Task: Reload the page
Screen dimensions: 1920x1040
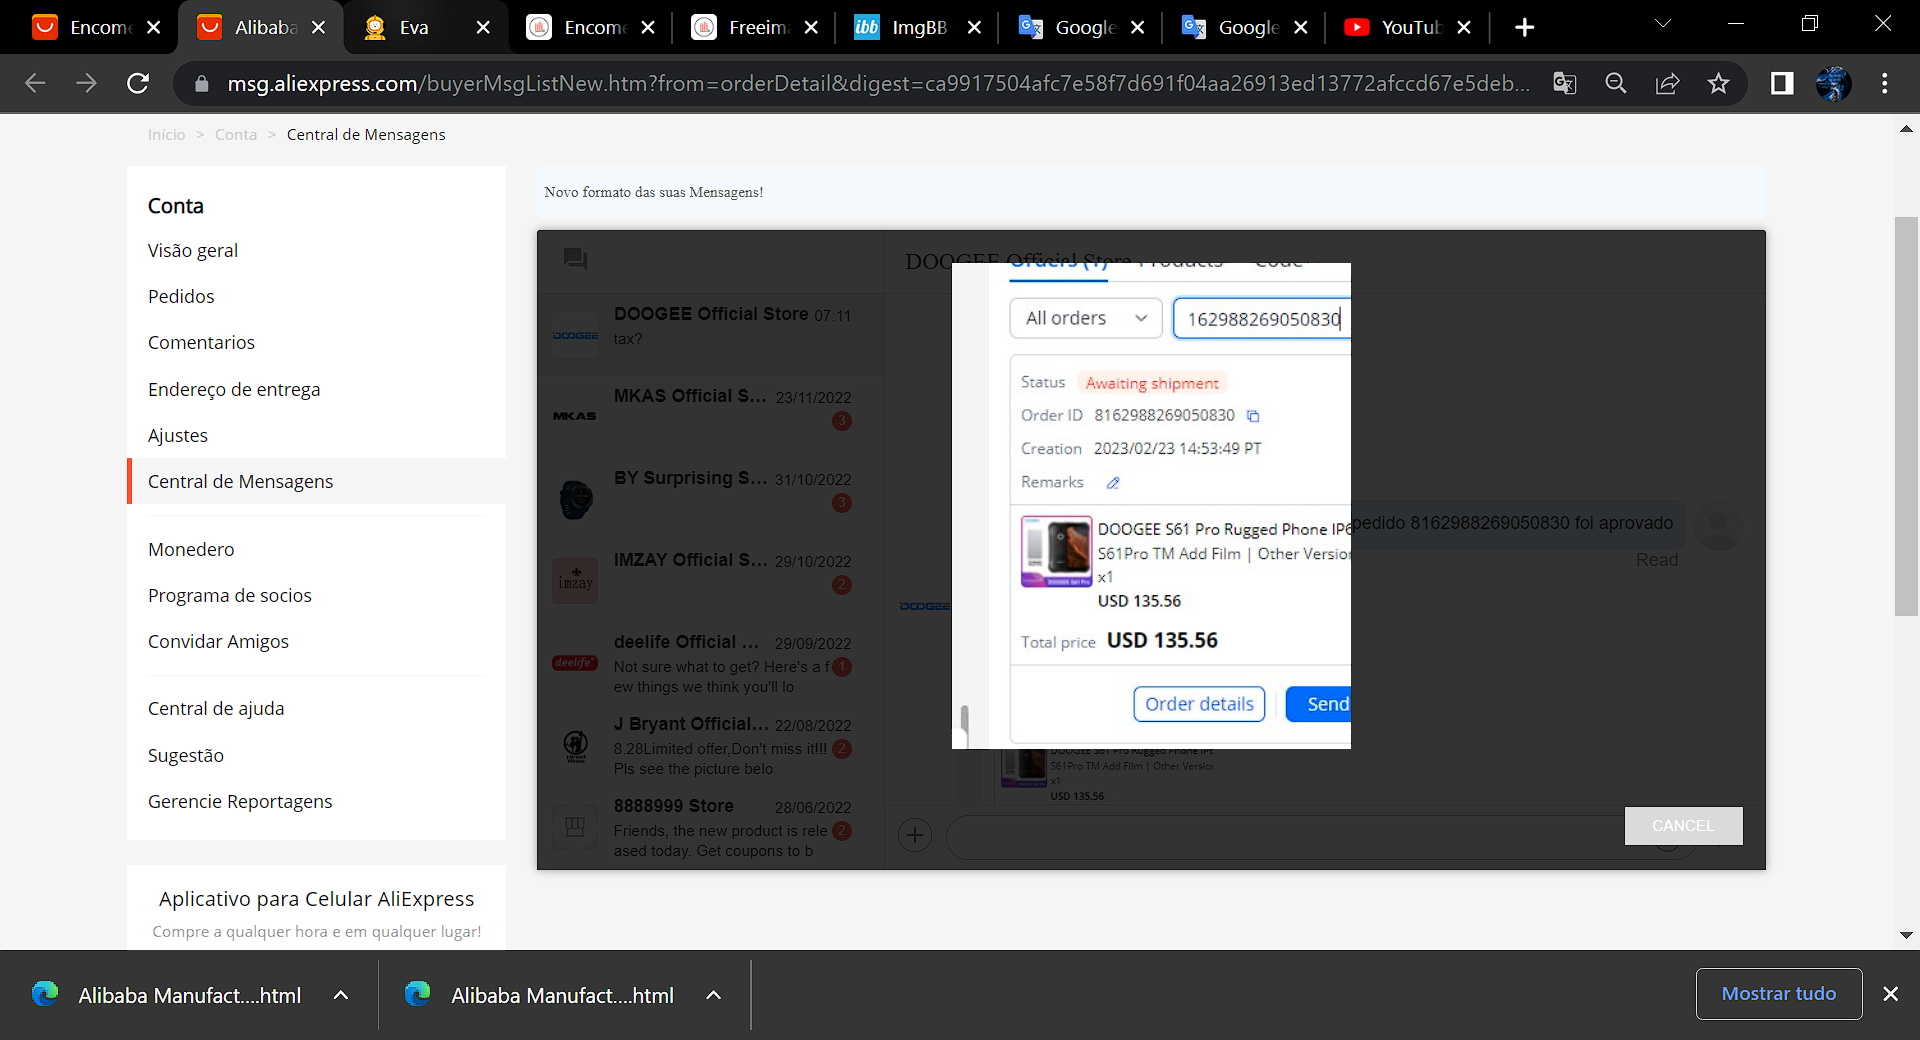Action: [138, 83]
